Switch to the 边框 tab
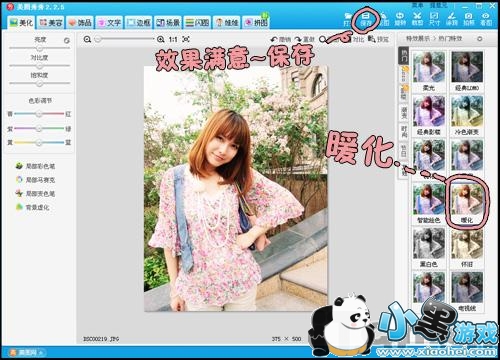The image size is (500, 360). [139, 22]
